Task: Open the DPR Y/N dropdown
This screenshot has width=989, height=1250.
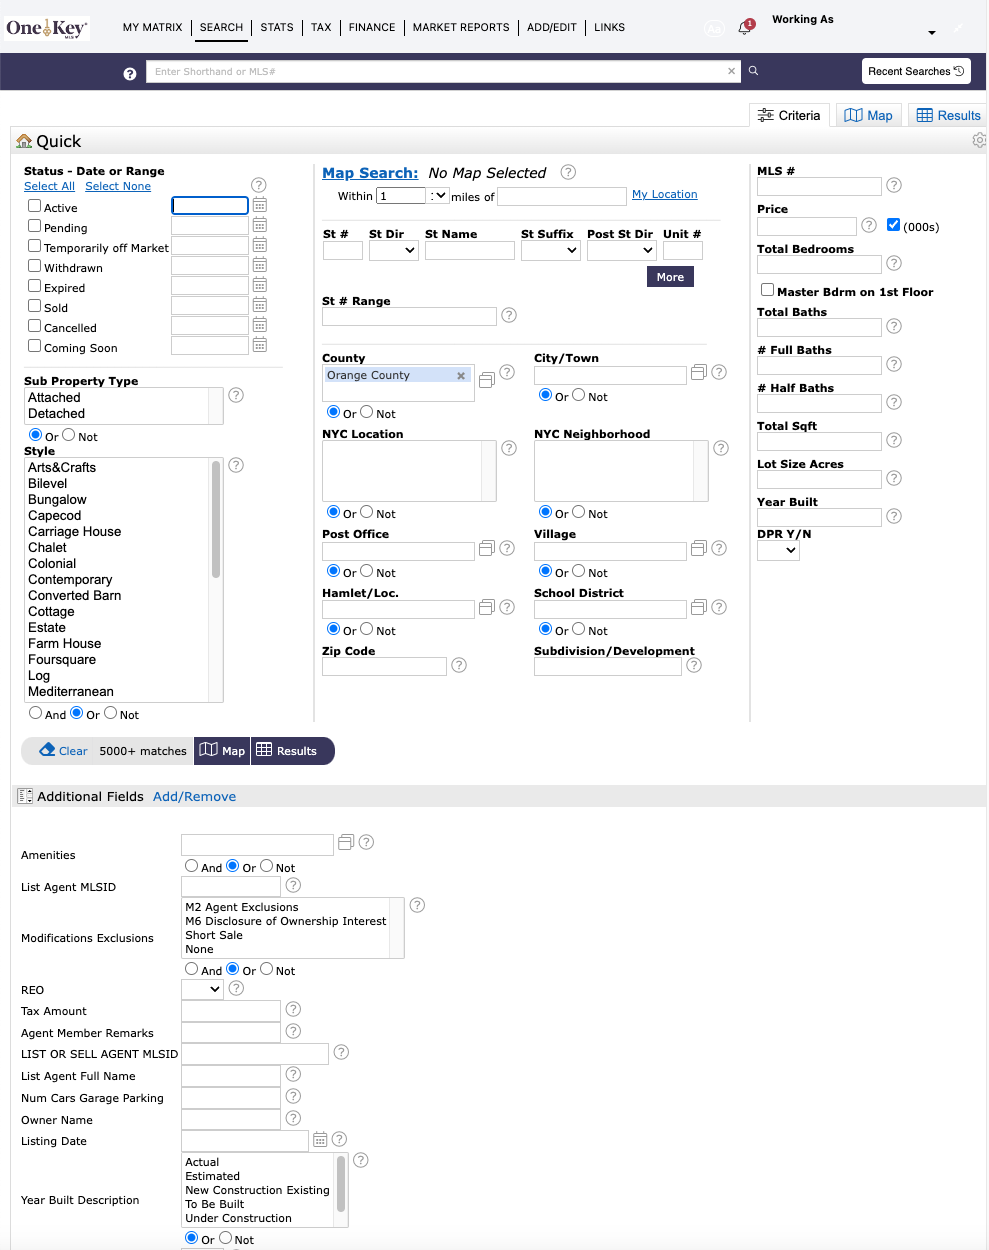Action: [778, 550]
